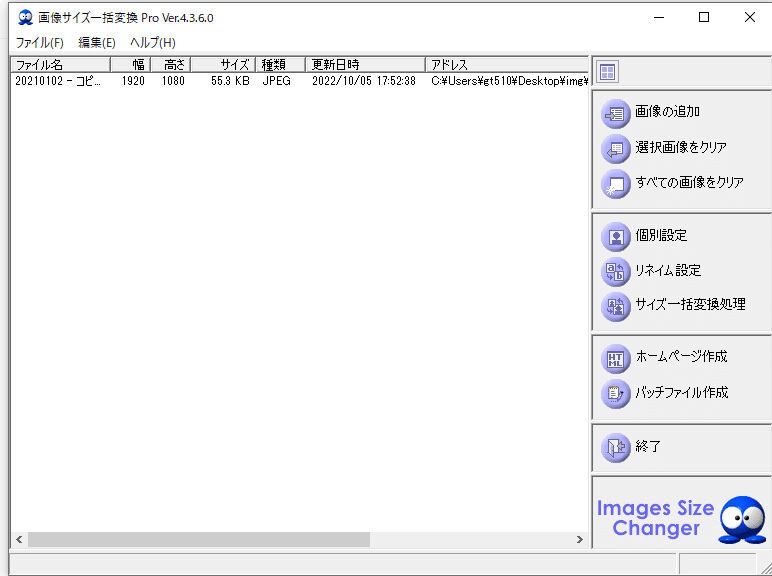Click the 画像の追加 (add images) icon
This screenshot has height=576, width=772.
pos(615,114)
